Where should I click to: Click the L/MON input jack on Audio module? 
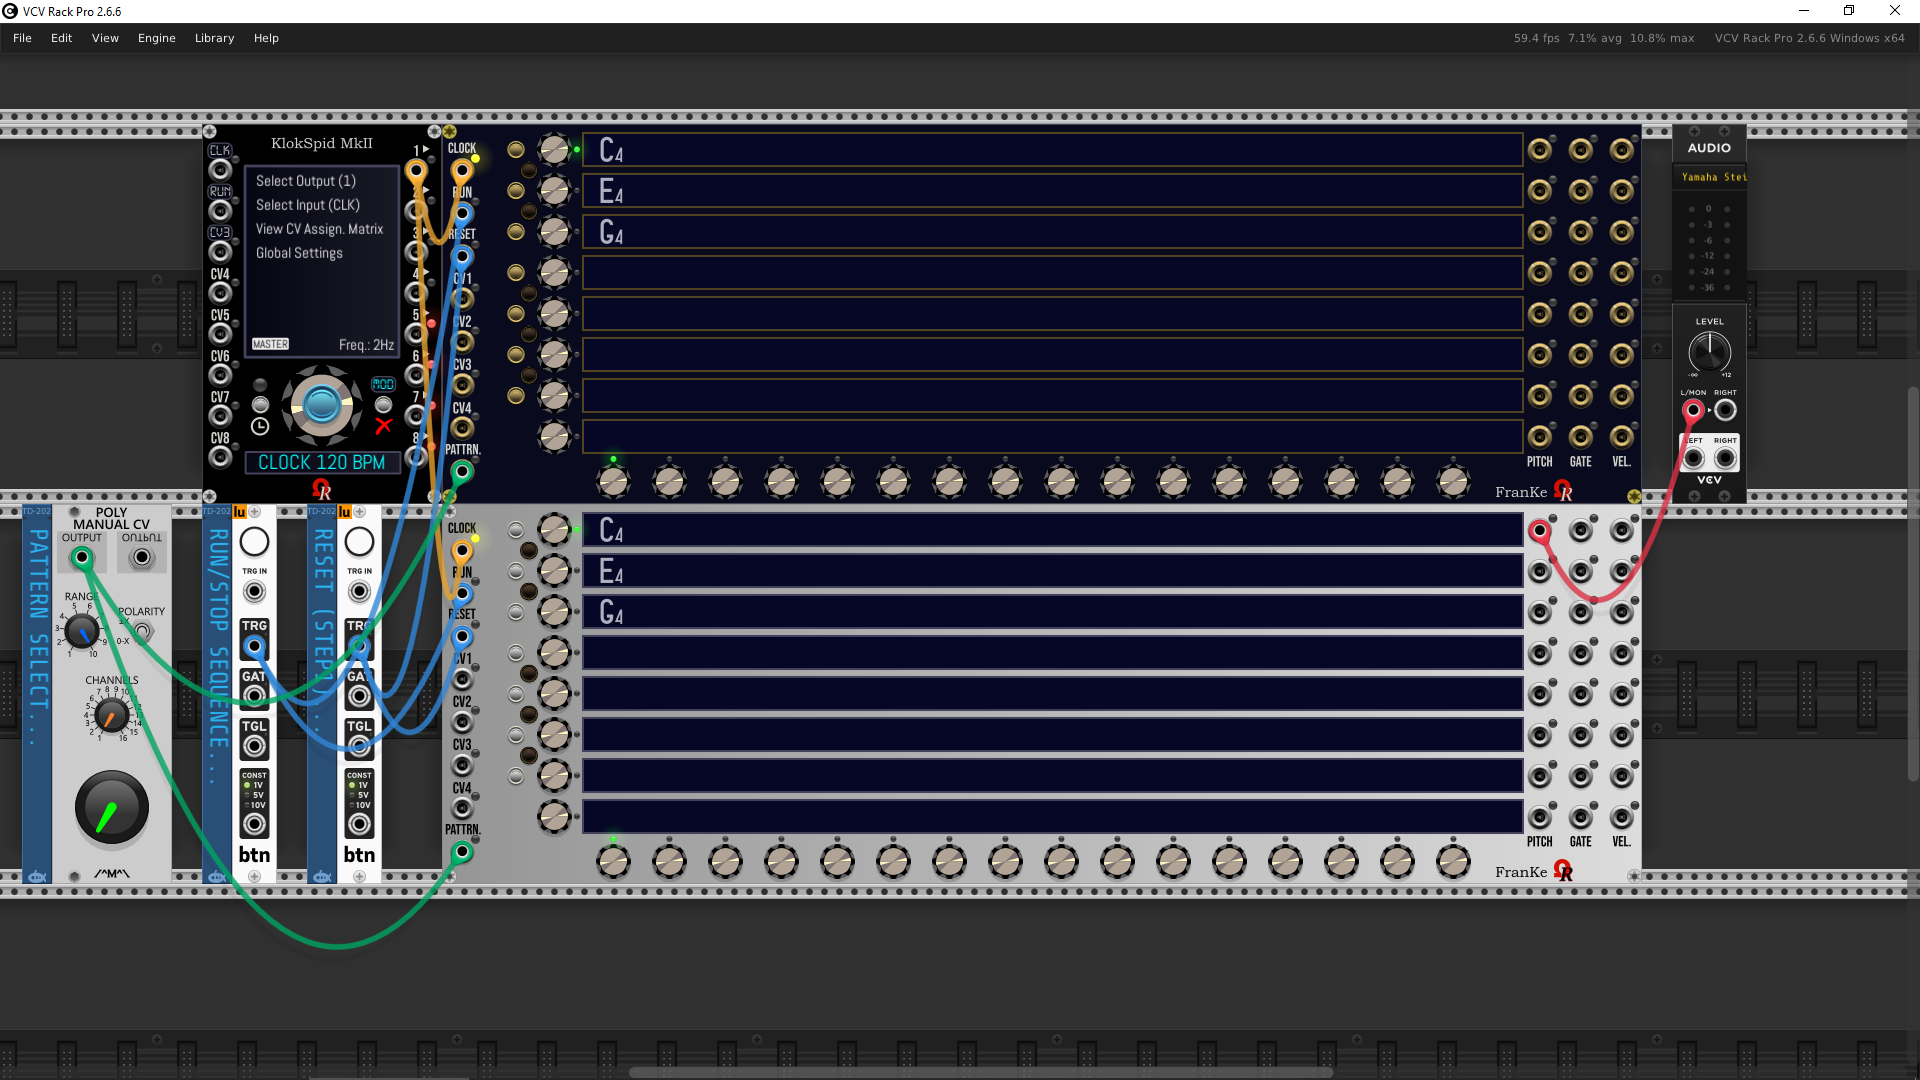pyautogui.click(x=1693, y=410)
